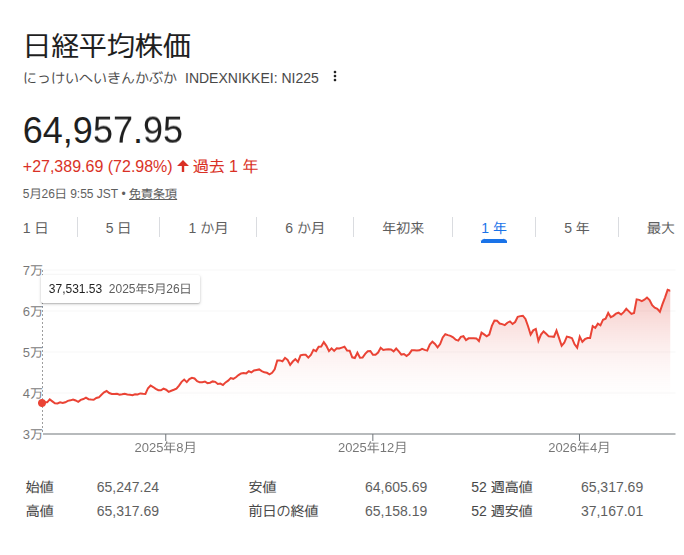684x555 pixels.
Task: Click the red data point on chart start
Action: coord(42,403)
